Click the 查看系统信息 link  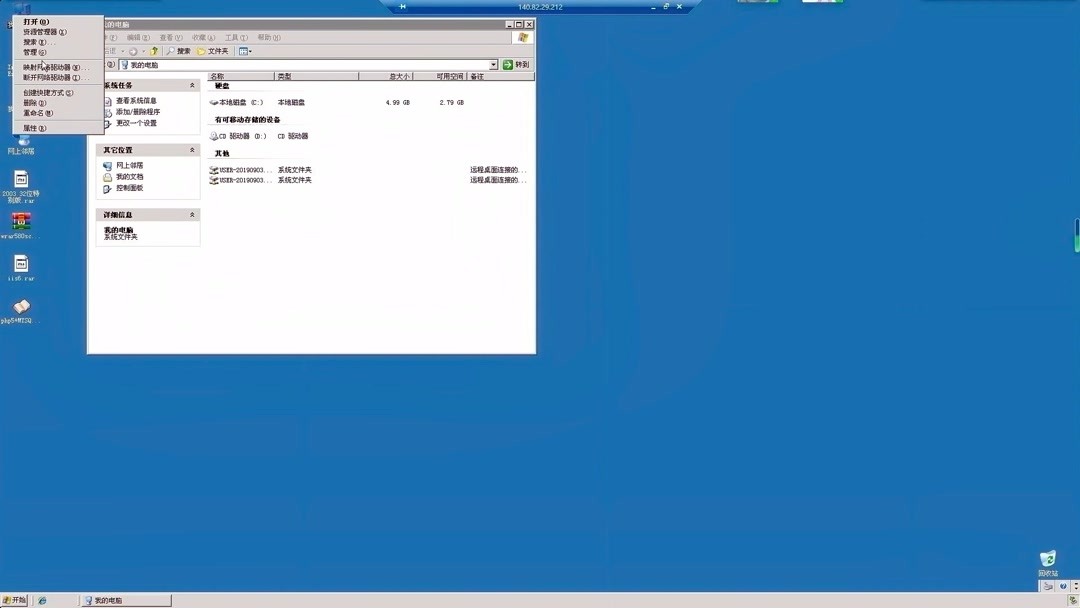(135, 100)
